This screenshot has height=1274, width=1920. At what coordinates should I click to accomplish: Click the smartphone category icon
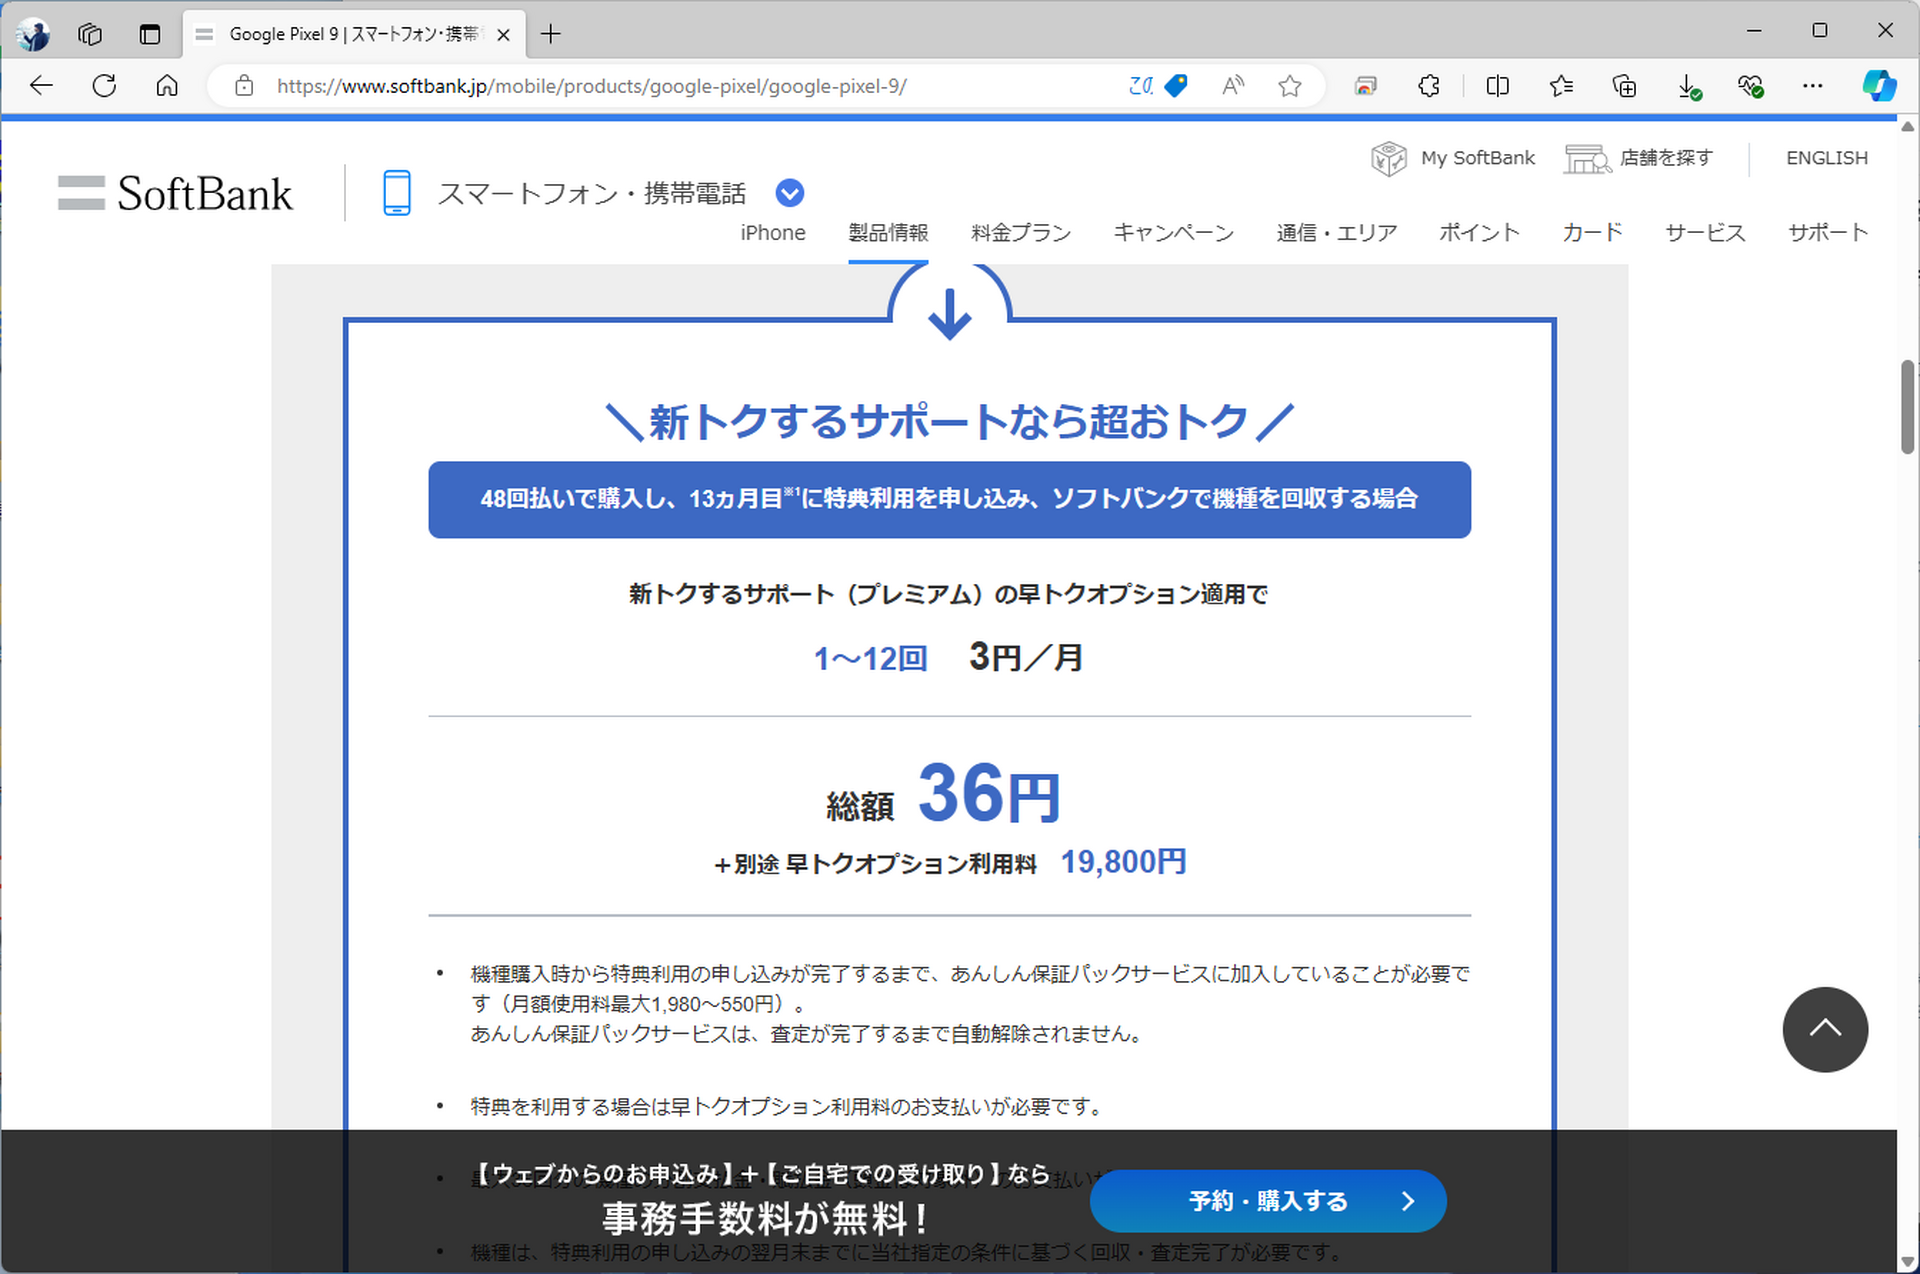pyautogui.click(x=397, y=193)
